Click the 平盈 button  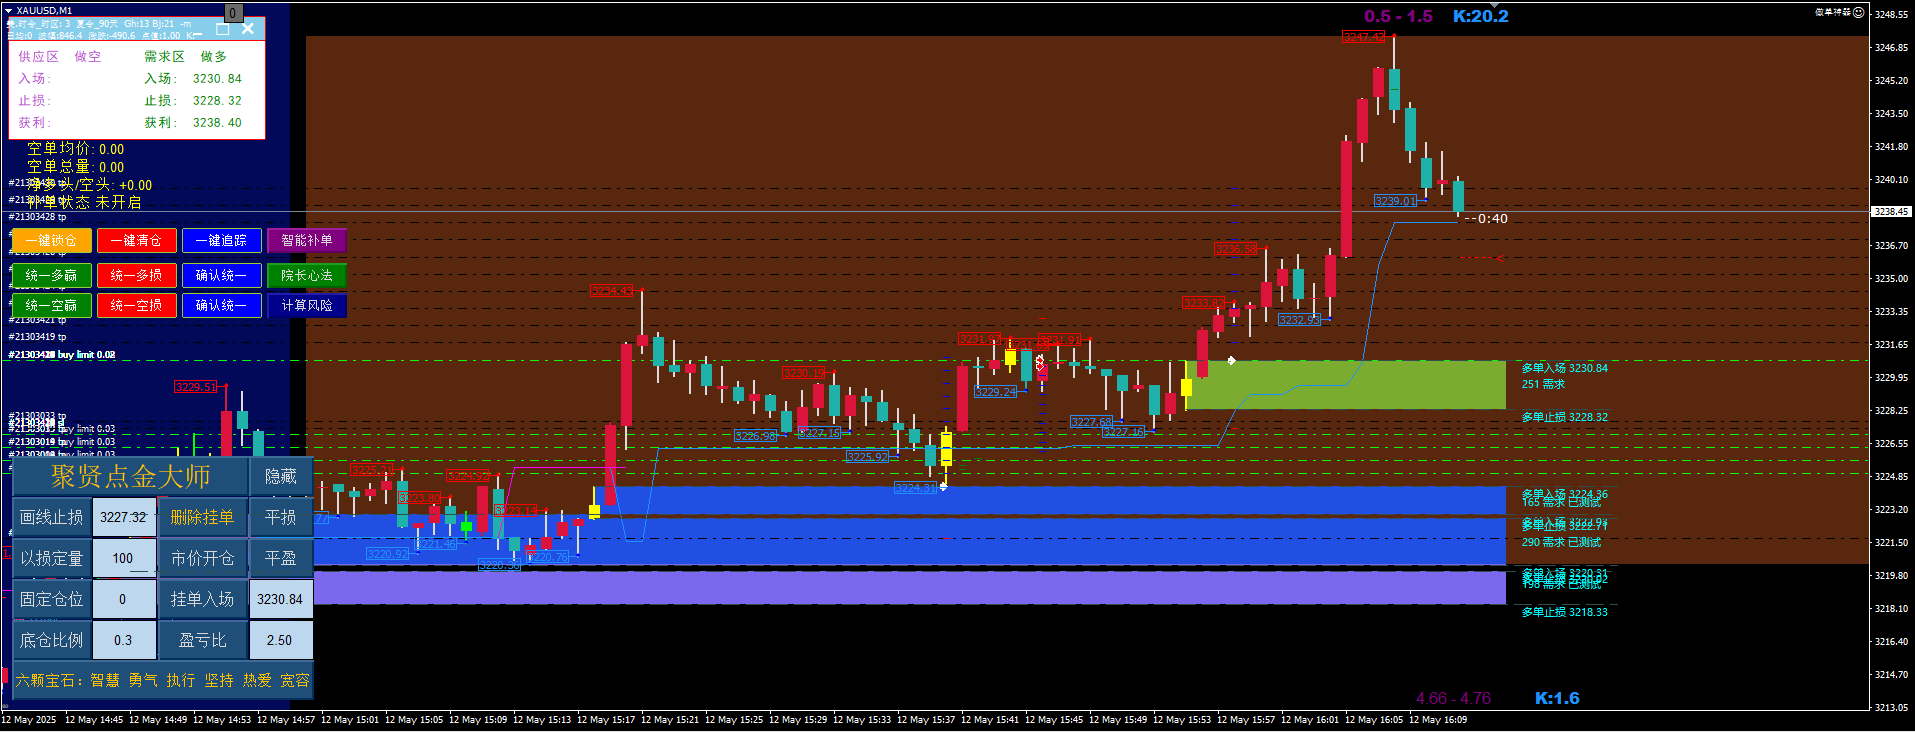tap(280, 558)
